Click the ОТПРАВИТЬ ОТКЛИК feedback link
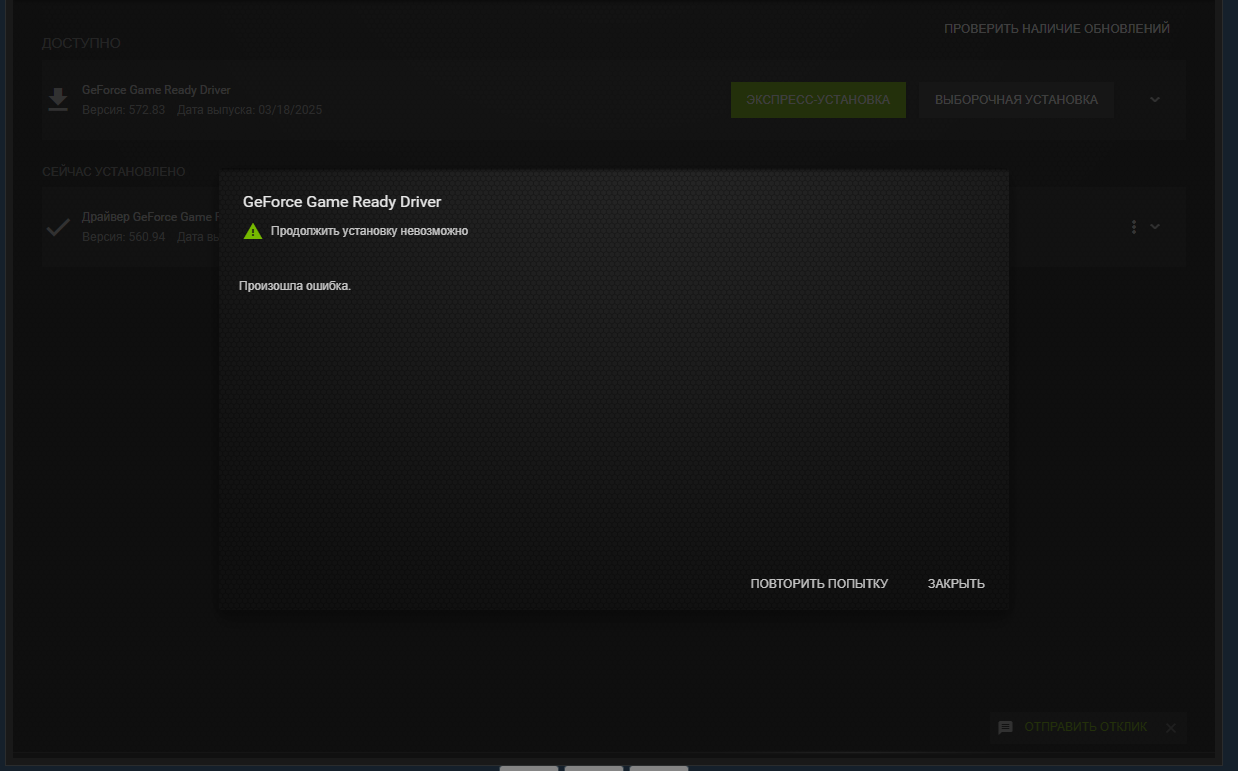 (x=1086, y=727)
